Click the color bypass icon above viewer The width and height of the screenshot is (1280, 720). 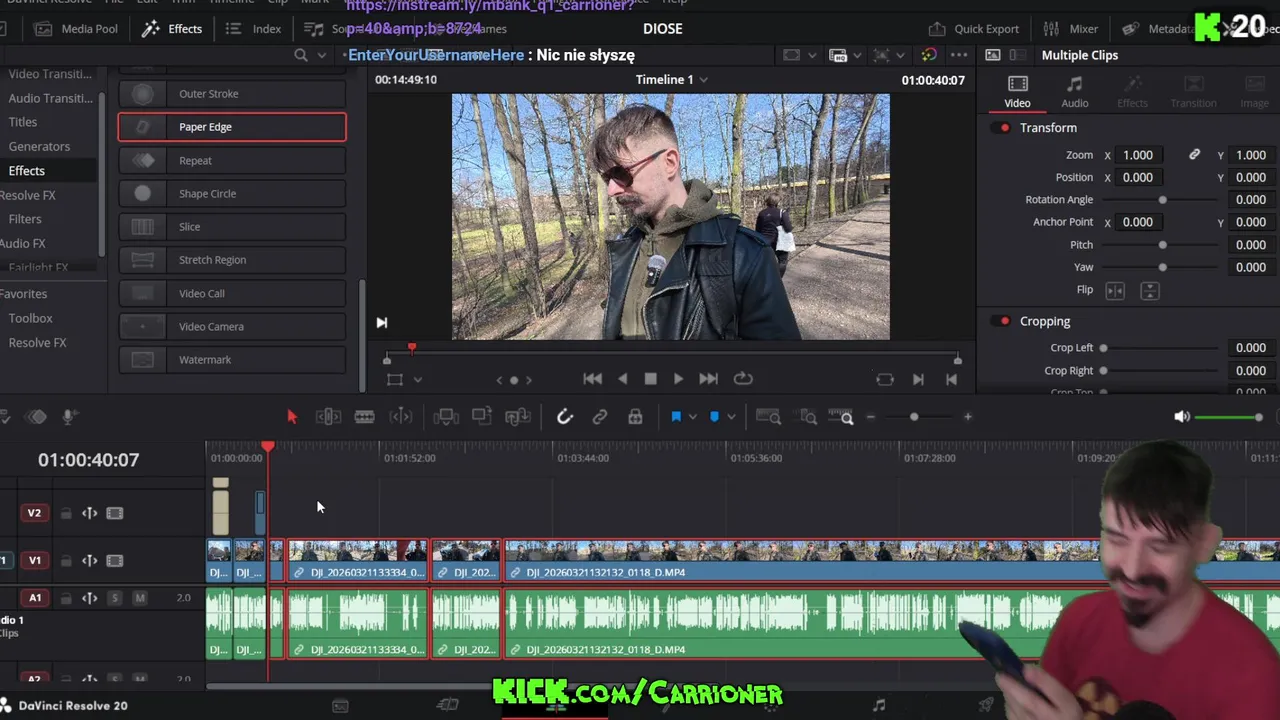click(x=929, y=55)
